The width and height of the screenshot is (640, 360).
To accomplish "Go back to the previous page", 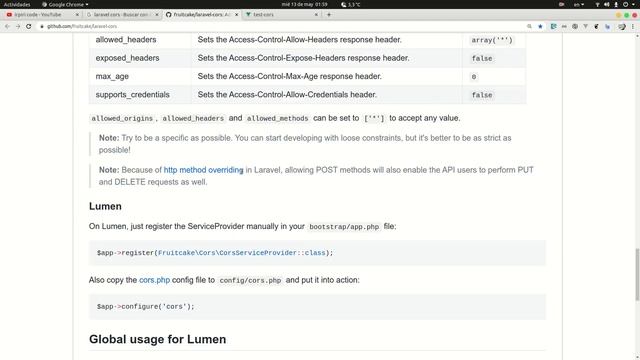I will pos(7,26).
